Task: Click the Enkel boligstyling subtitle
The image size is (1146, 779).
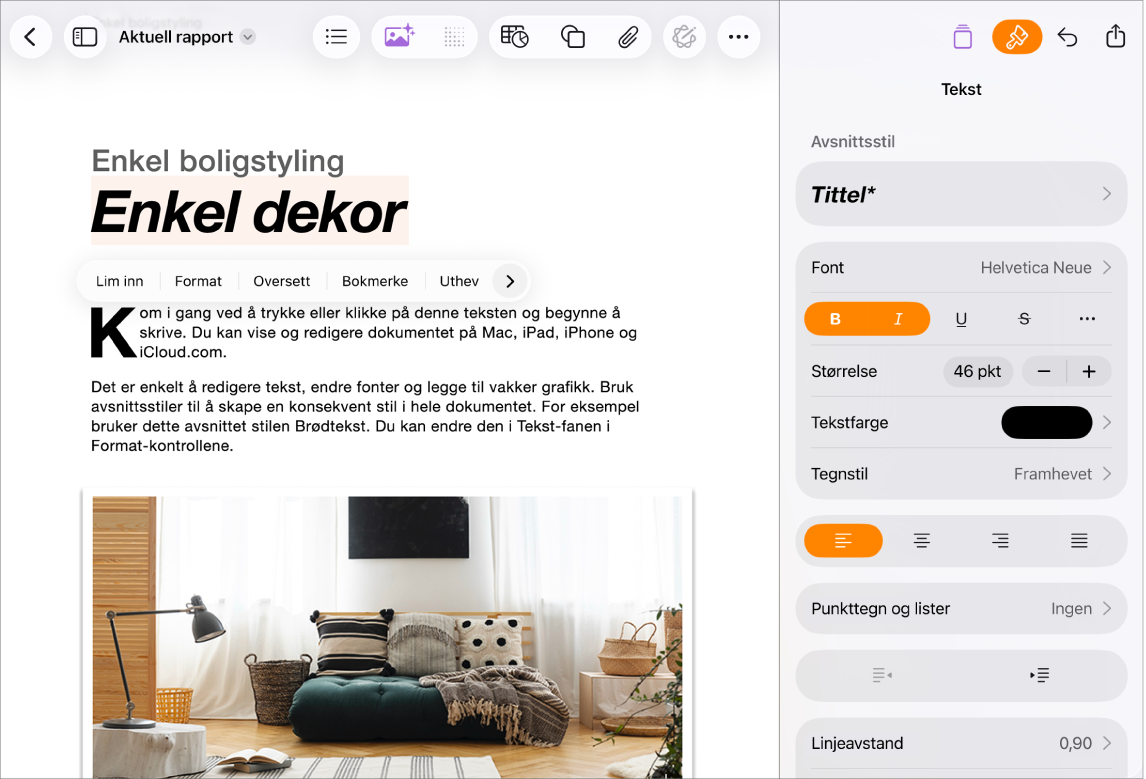Action: pyautogui.click(x=218, y=161)
